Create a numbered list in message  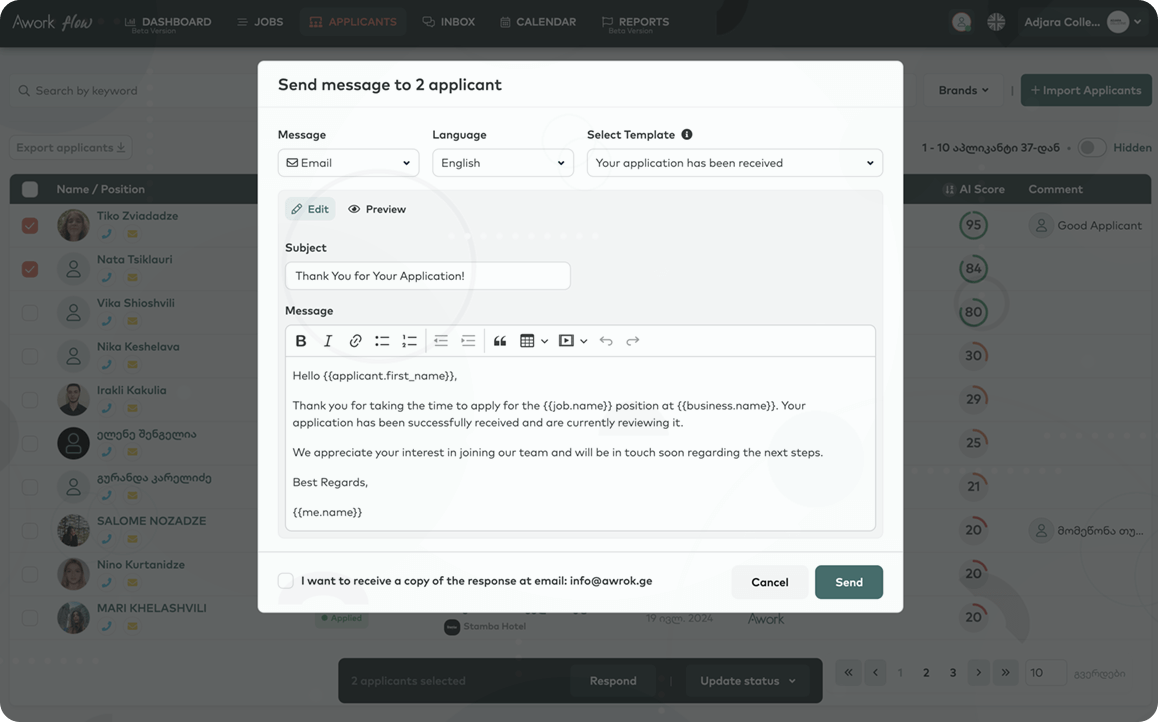pos(409,341)
